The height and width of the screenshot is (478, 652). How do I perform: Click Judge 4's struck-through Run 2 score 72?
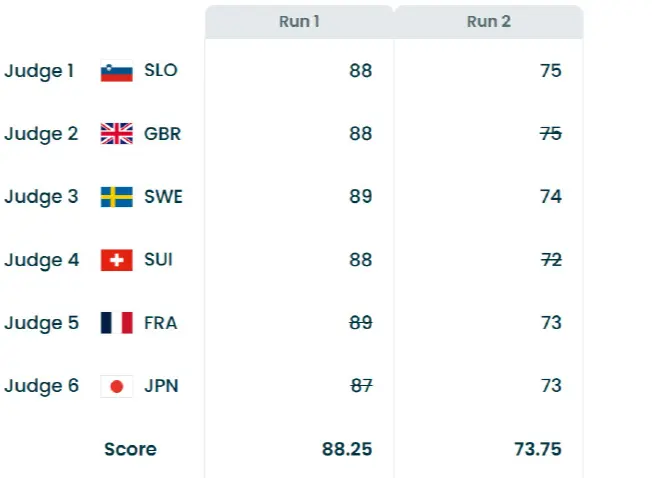(x=550, y=260)
